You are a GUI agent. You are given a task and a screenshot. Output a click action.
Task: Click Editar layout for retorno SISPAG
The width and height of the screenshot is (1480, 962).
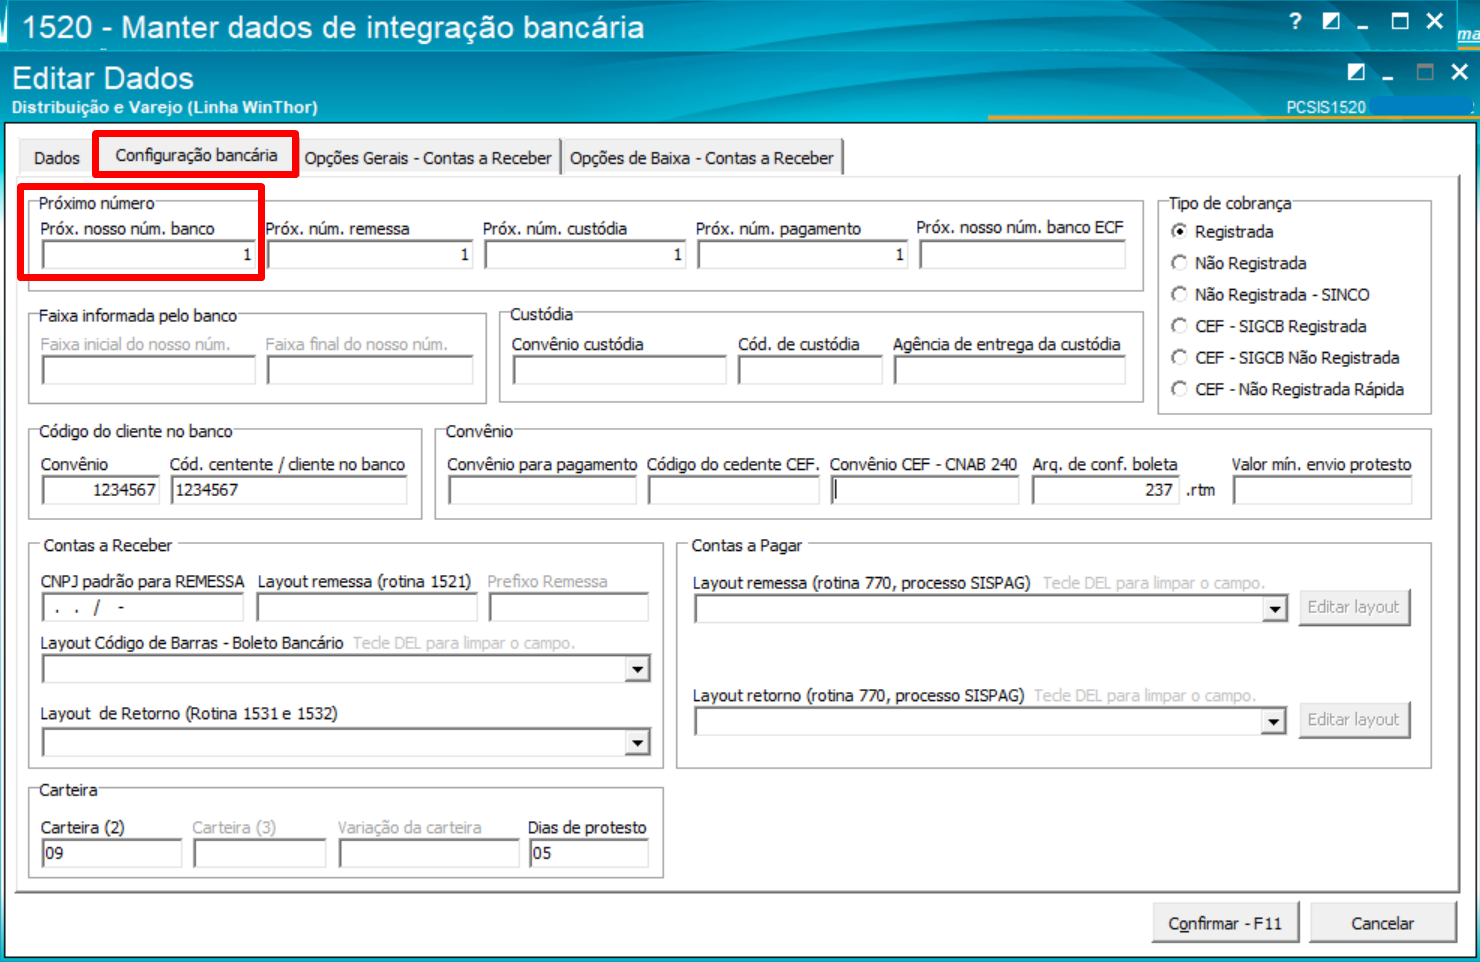click(x=1354, y=719)
